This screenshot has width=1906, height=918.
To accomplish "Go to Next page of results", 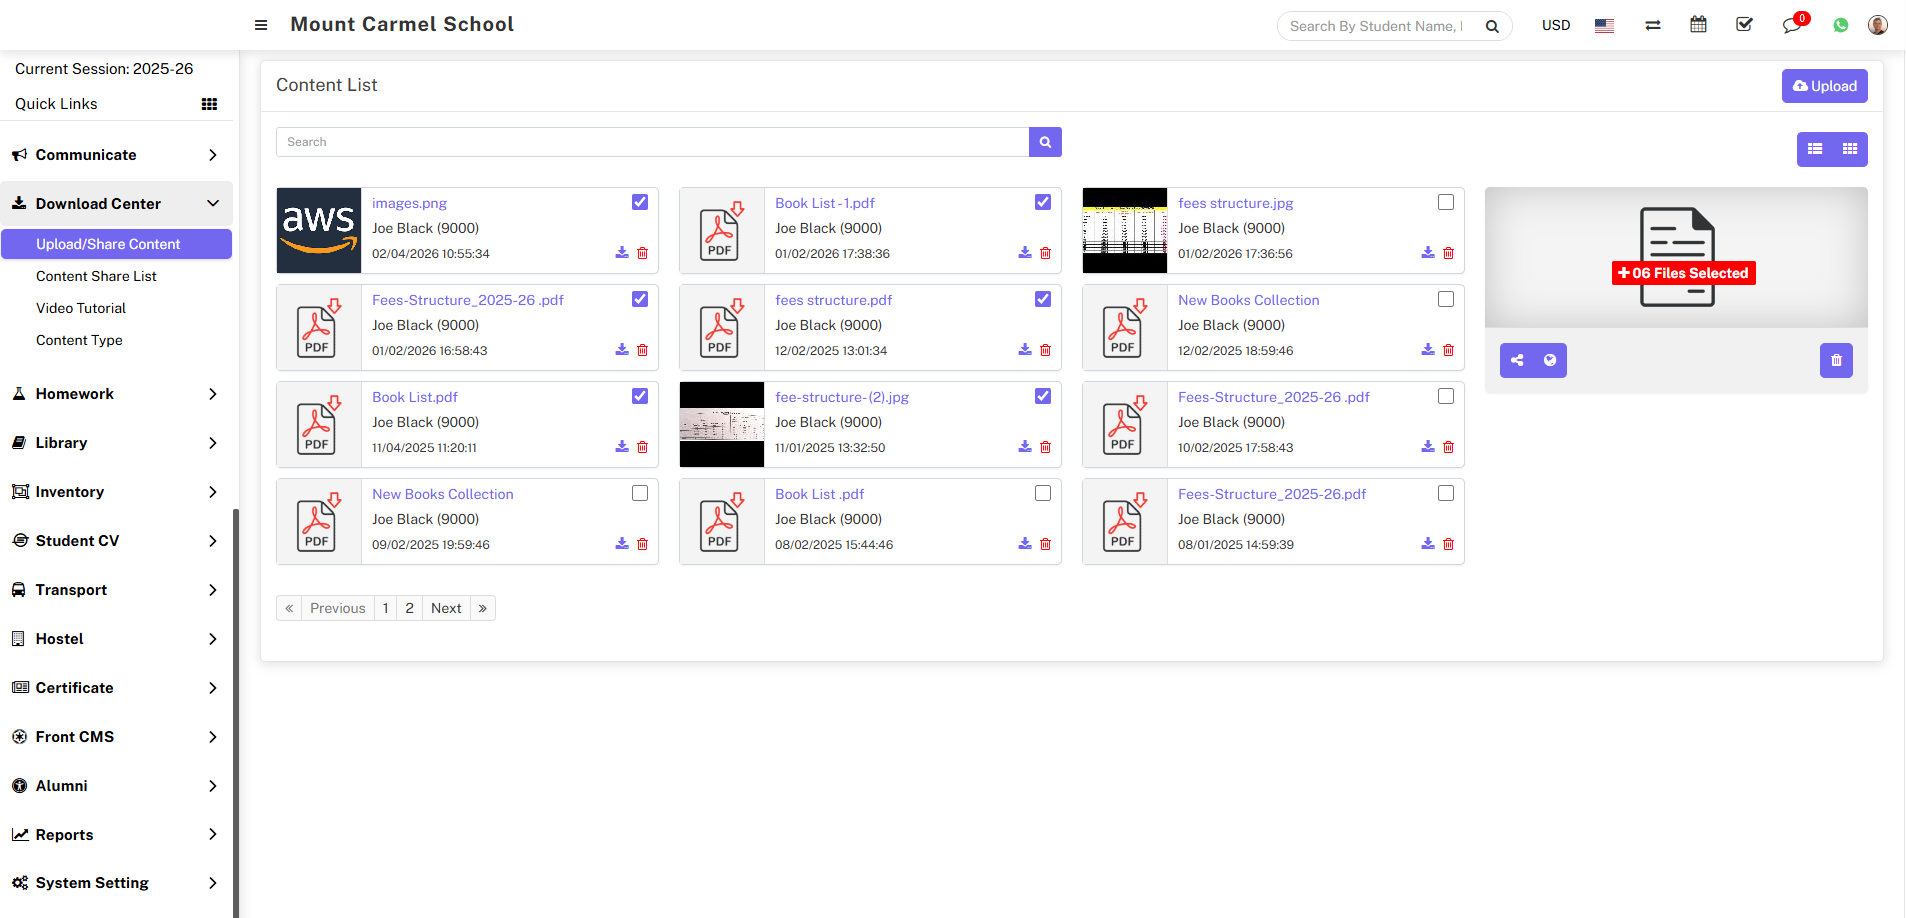I will pos(446,608).
